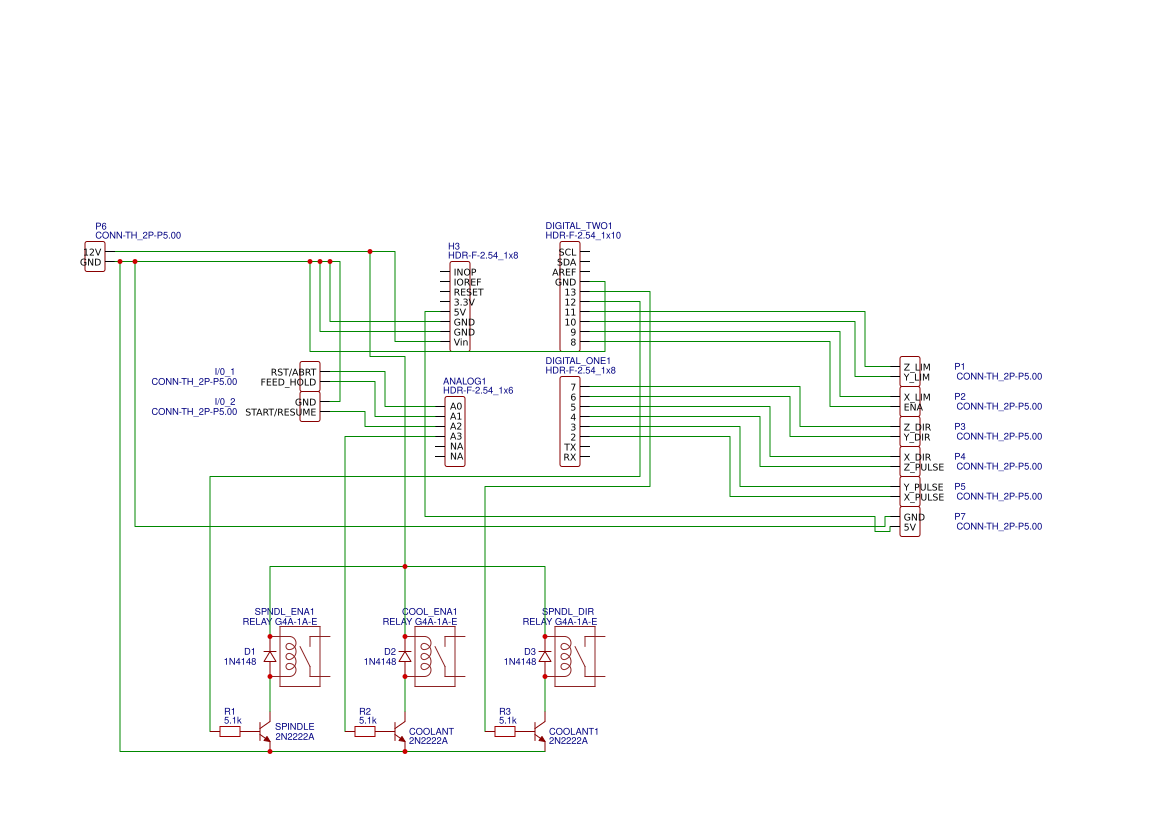The width and height of the screenshot is (1169, 827).
Task: Click the 'H3' designator label
Action: [x=454, y=246]
